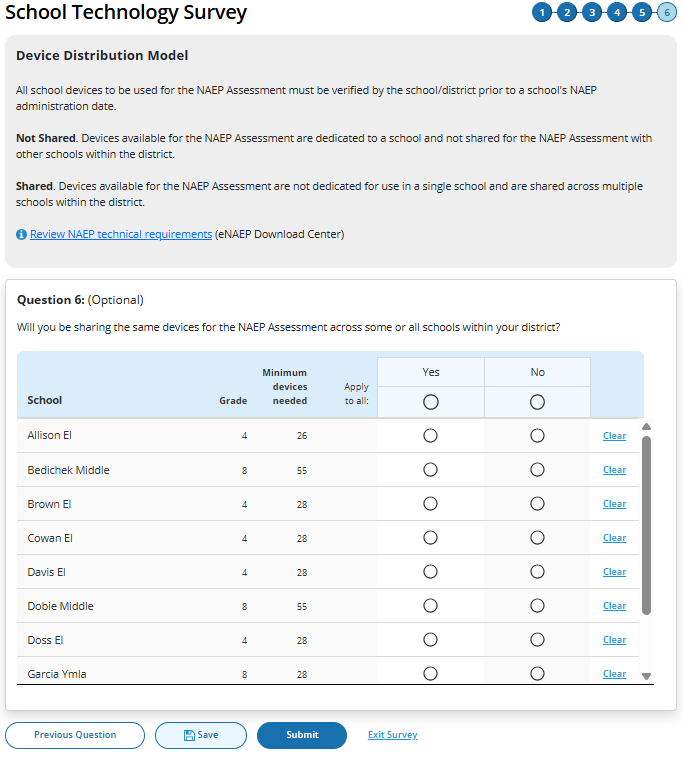Click the info icon beside technical requirements
Screen dimensions: 684x760
point(21,235)
